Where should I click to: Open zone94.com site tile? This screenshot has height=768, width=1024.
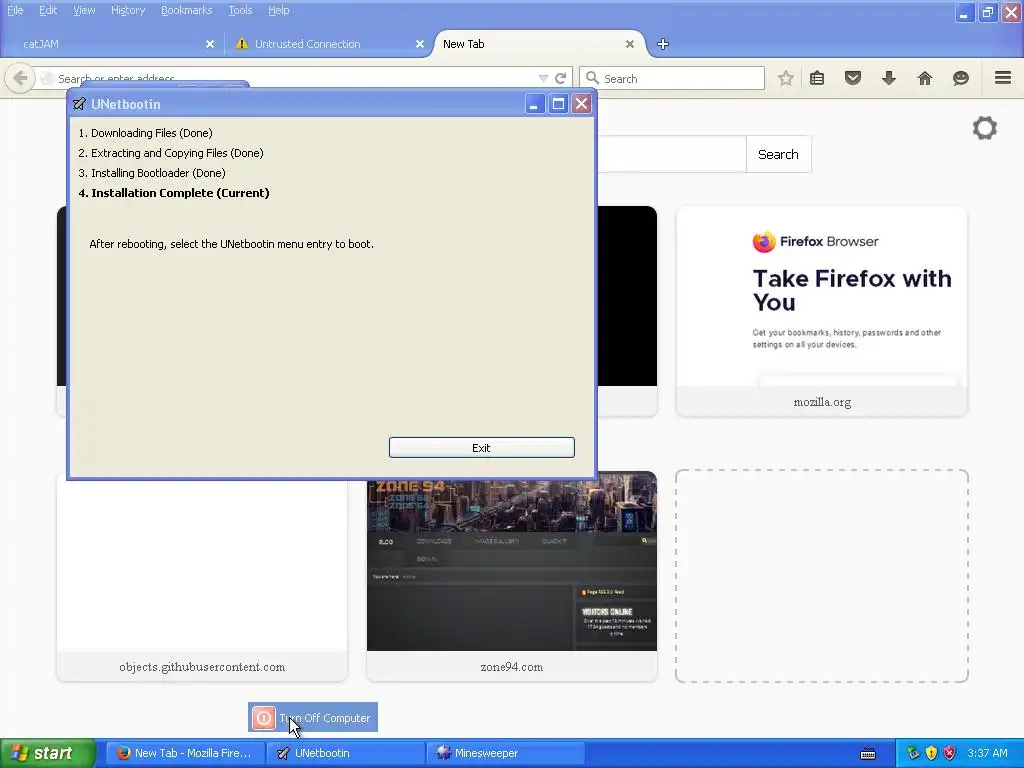click(511, 575)
